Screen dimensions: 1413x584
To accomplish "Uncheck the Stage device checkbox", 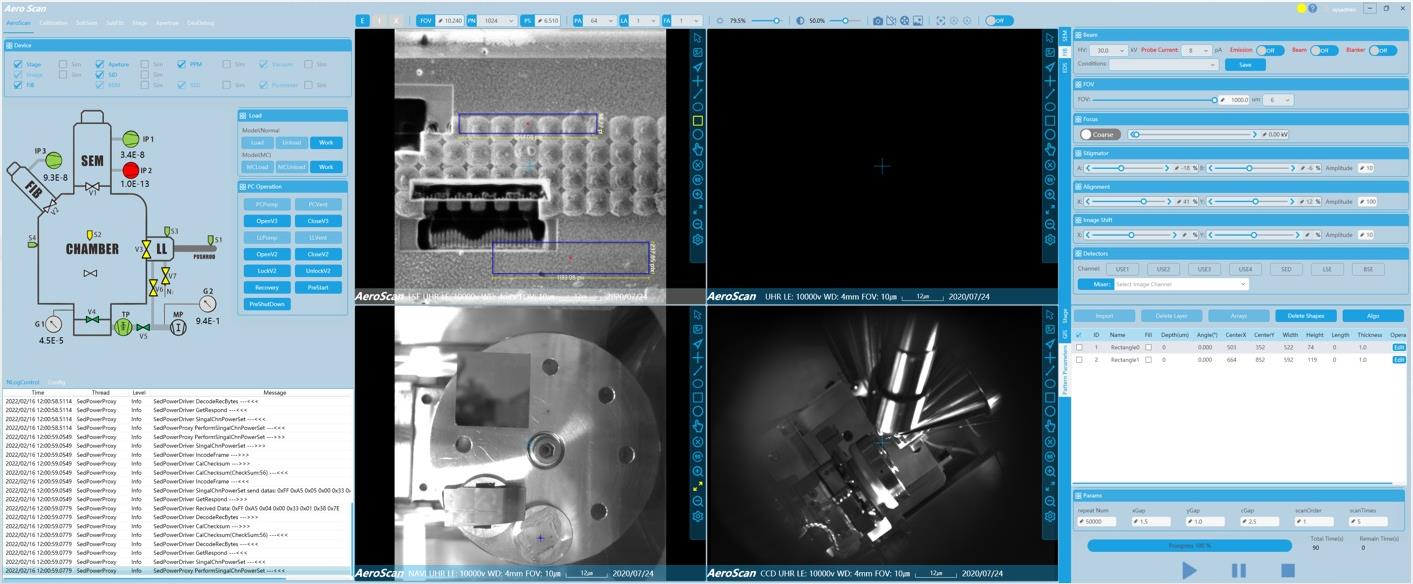I will [x=18, y=64].
